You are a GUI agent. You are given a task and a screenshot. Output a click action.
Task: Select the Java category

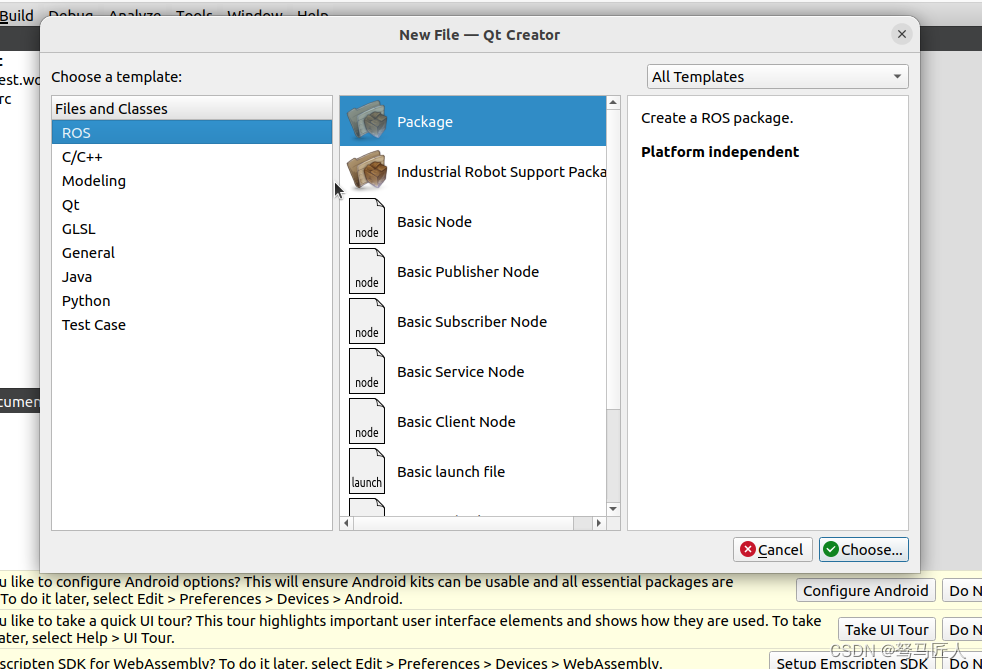(192, 277)
